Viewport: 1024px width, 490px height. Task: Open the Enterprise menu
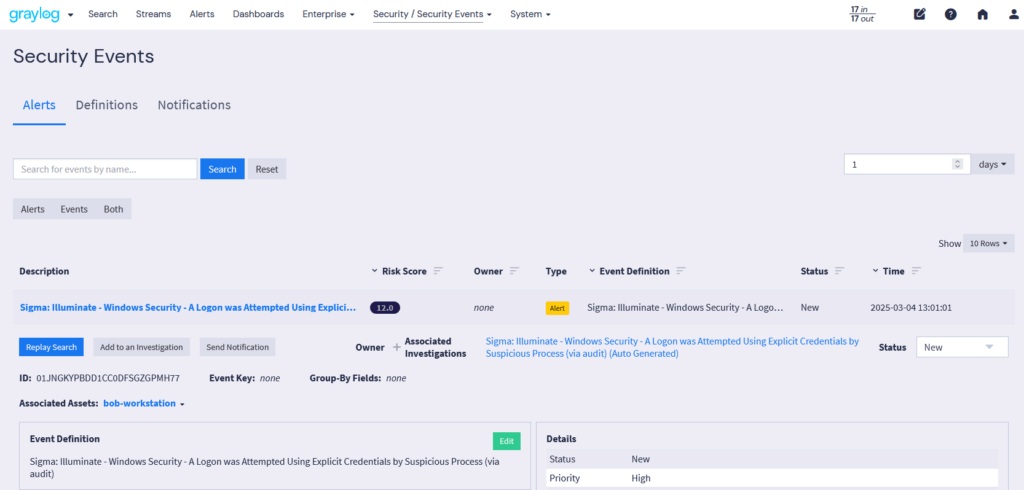pos(328,14)
